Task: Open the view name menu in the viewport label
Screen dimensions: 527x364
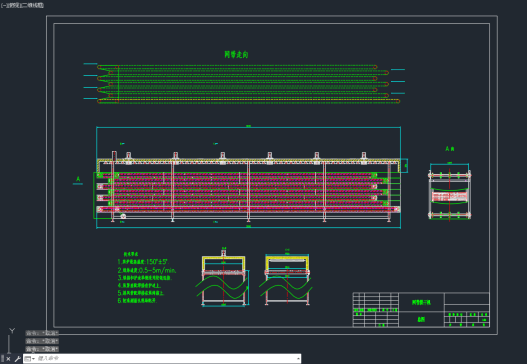Action: 13,5
